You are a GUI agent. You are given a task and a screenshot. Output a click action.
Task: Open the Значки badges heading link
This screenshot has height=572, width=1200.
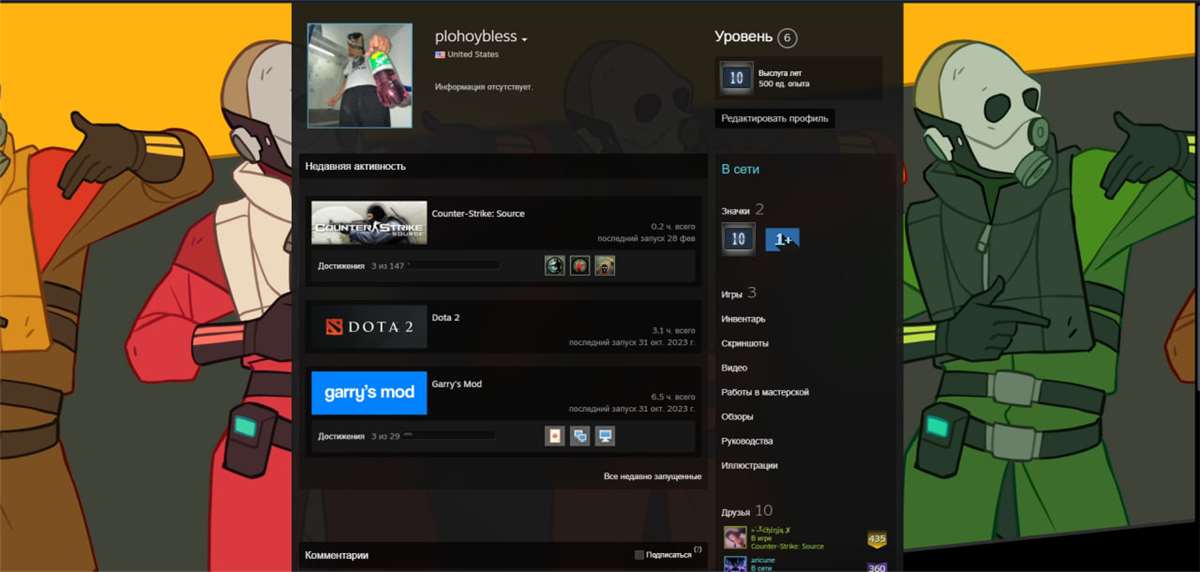[736, 211]
